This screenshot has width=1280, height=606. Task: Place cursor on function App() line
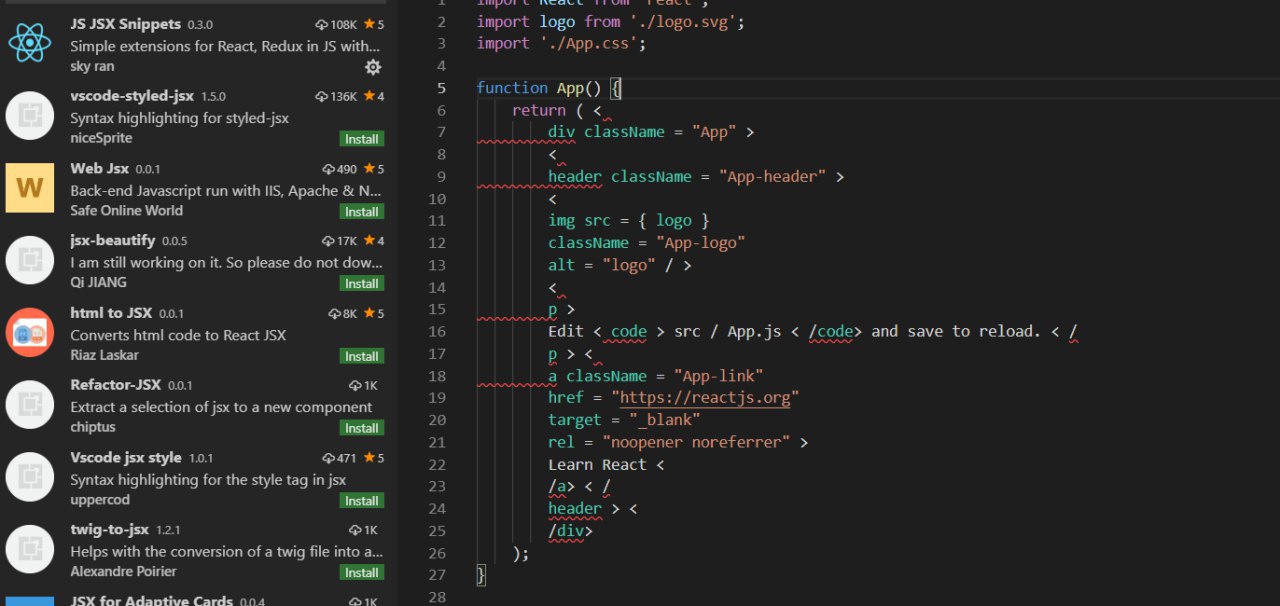tap(549, 88)
